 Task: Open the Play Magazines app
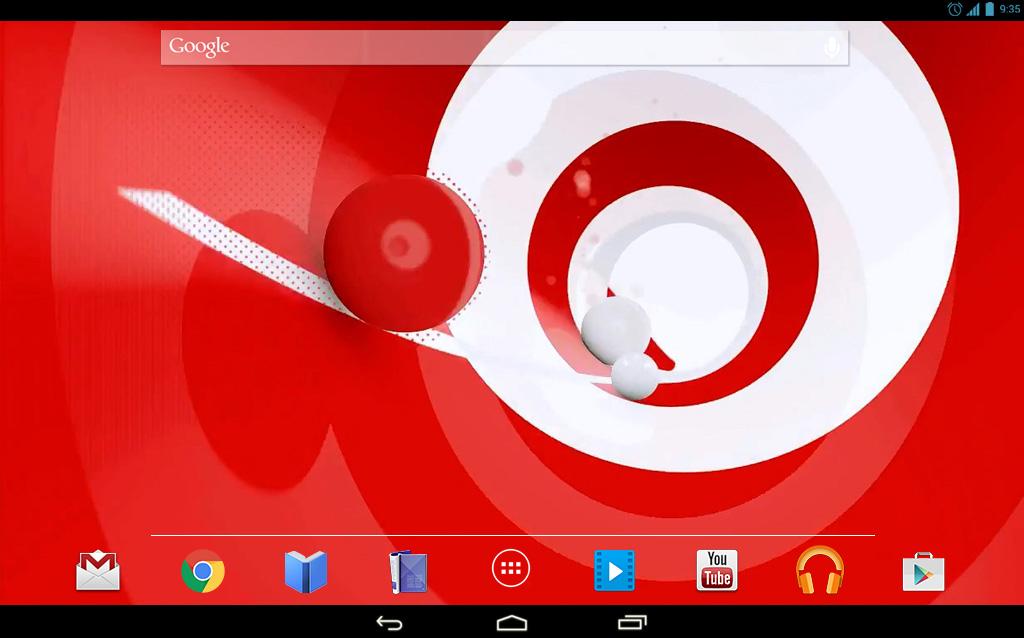point(408,571)
